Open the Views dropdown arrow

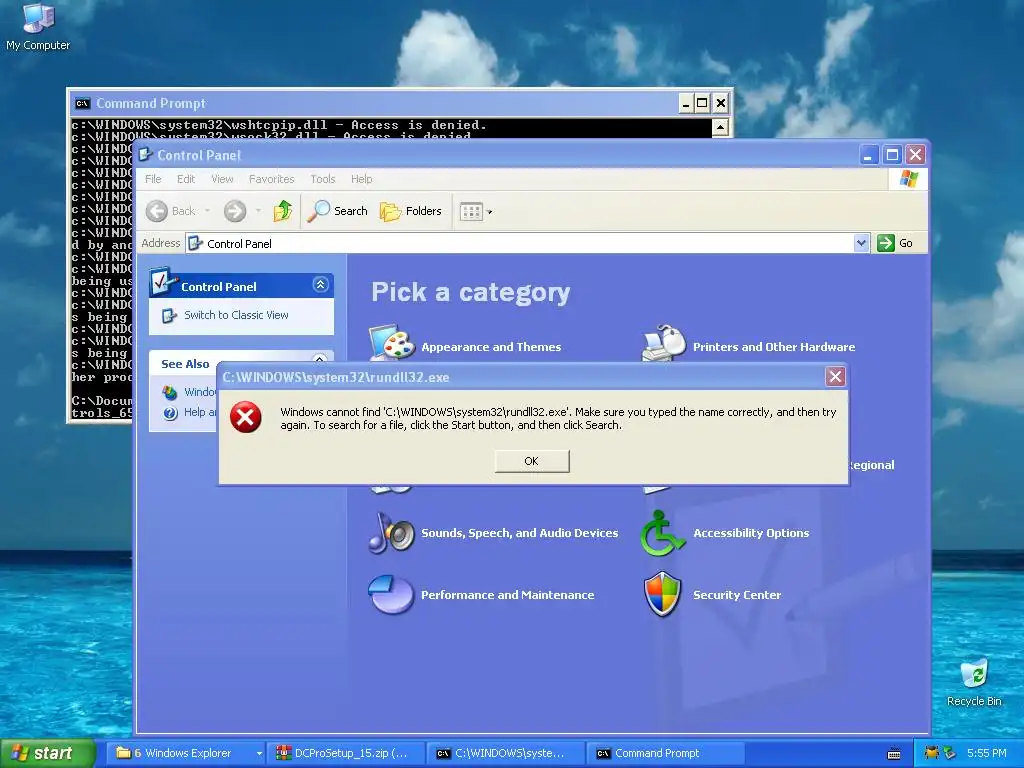[x=490, y=212]
